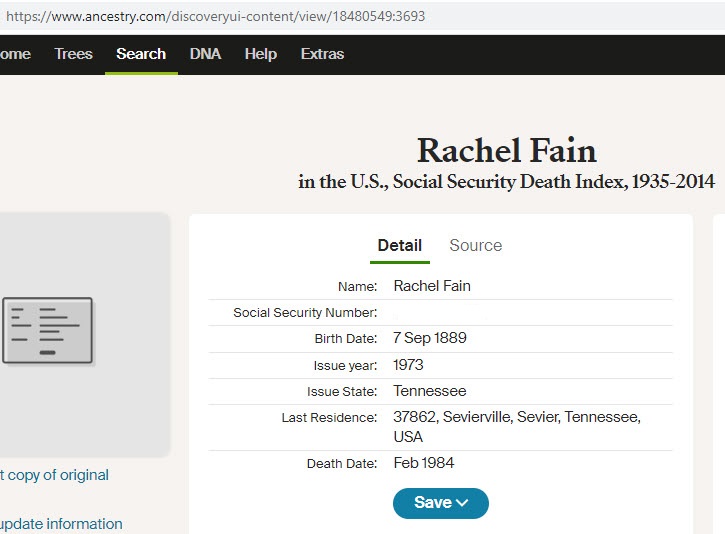
Task: Click the Name value Rachel Fain
Action: tap(432, 286)
